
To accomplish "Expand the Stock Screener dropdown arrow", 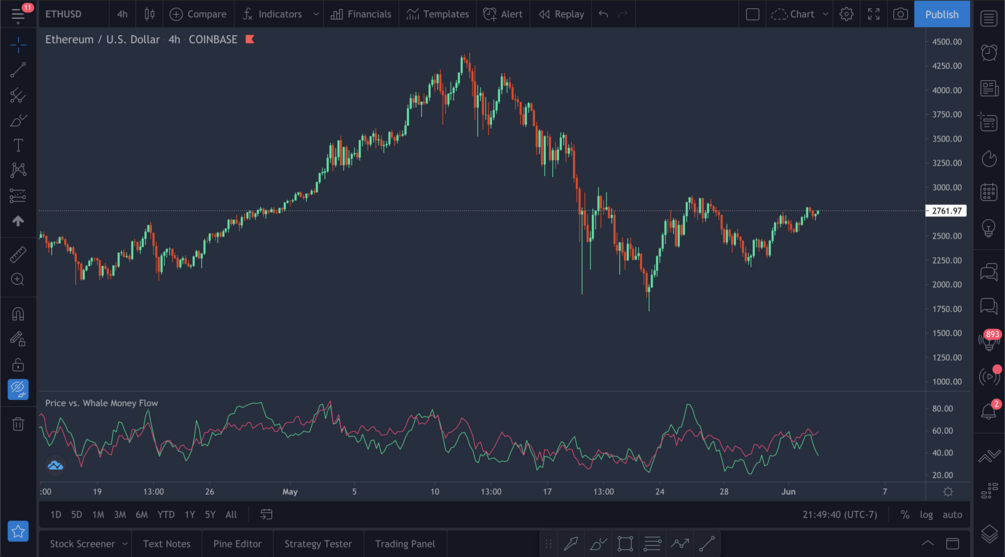I will (x=125, y=544).
